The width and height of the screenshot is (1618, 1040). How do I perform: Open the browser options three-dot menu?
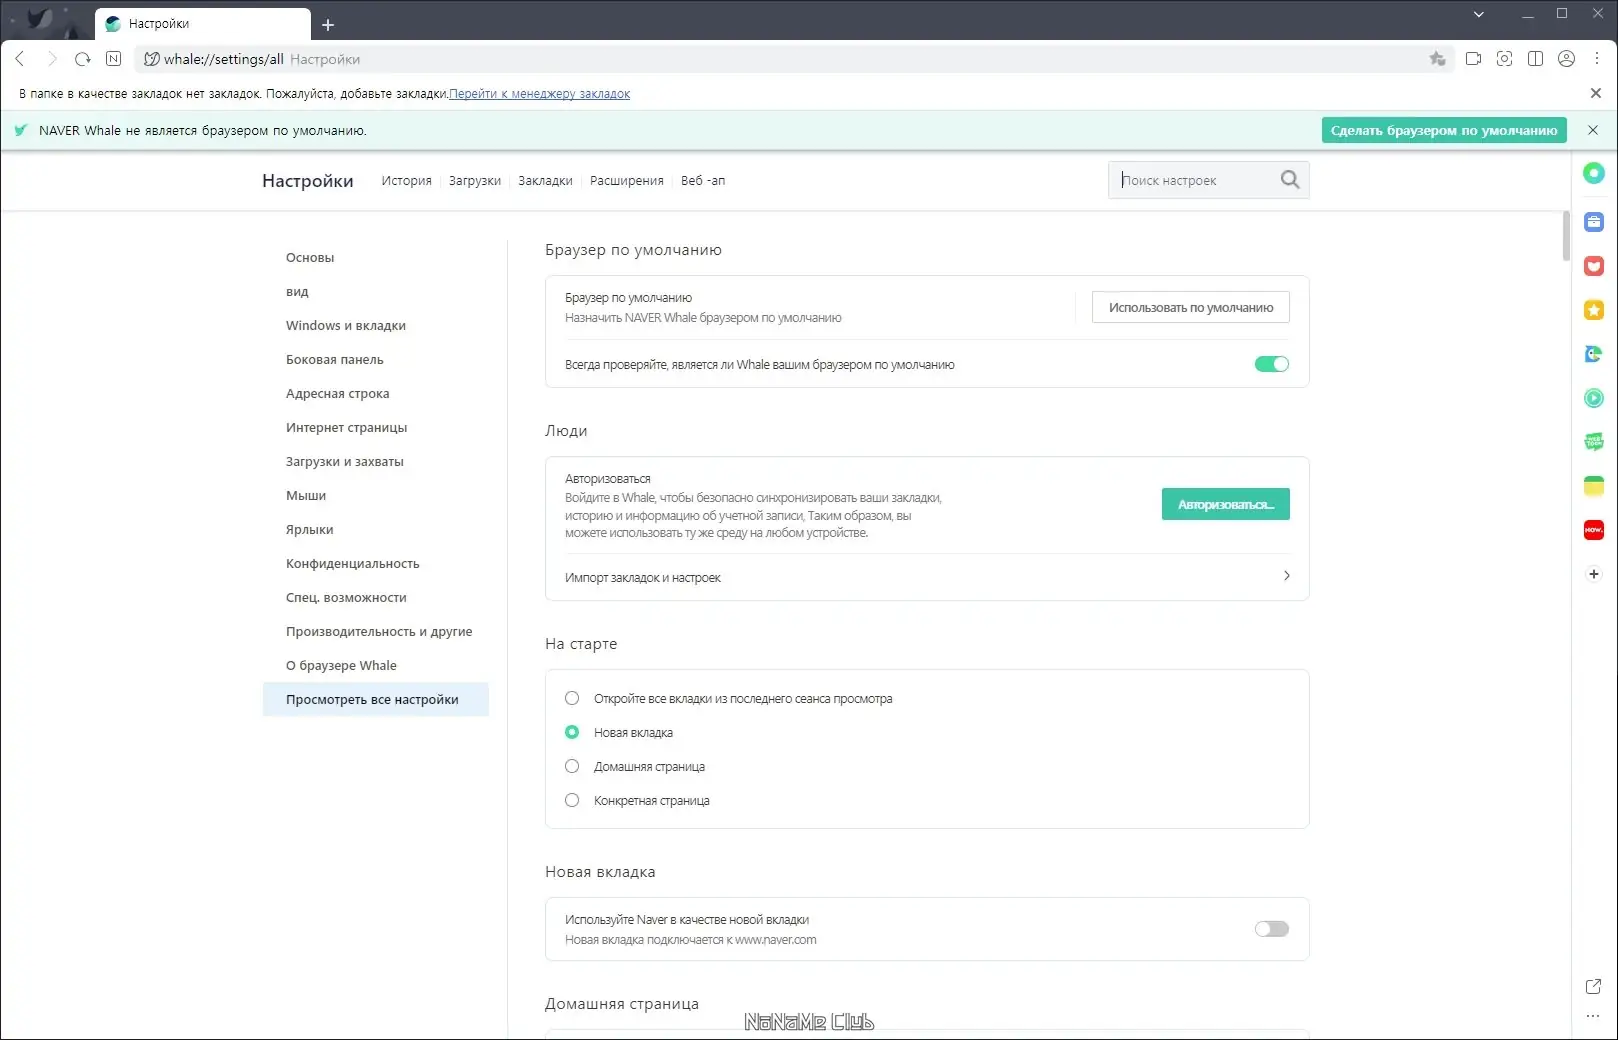[1597, 59]
